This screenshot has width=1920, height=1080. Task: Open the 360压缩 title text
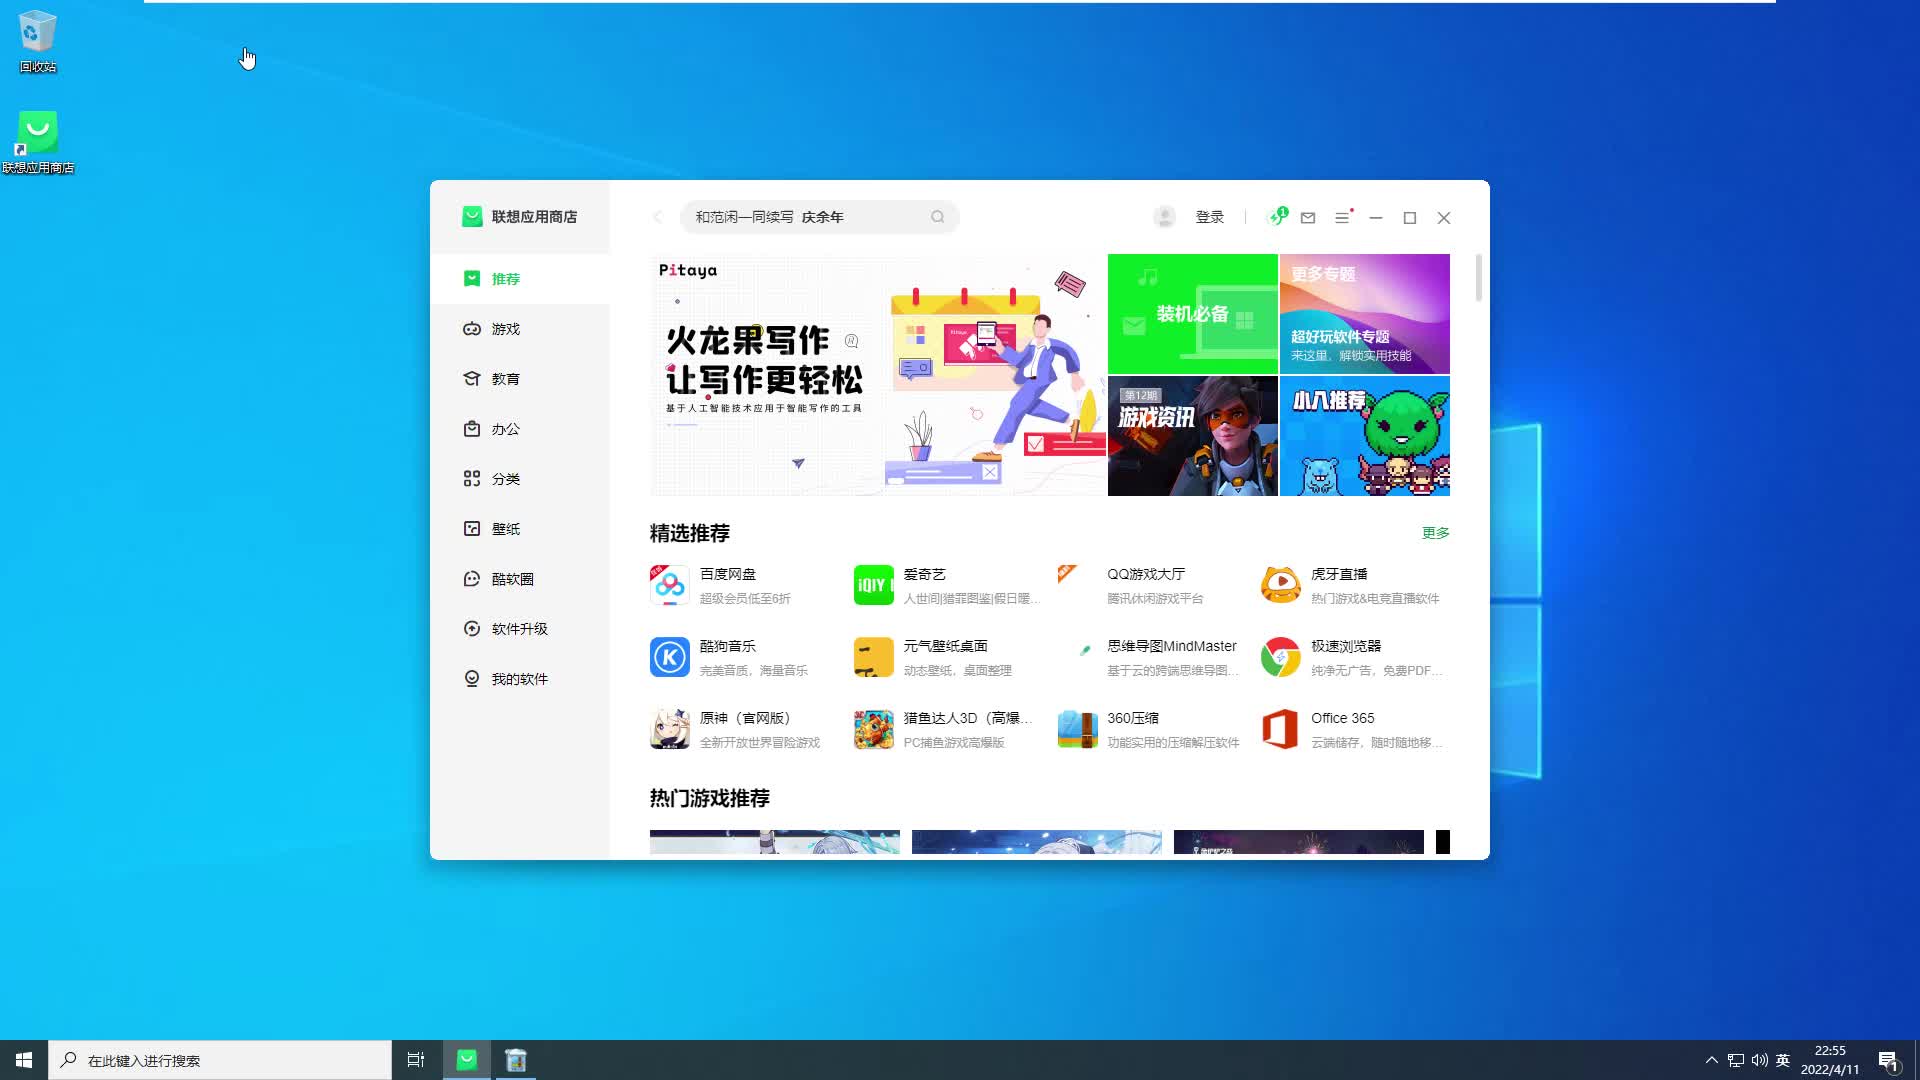tap(1133, 718)
